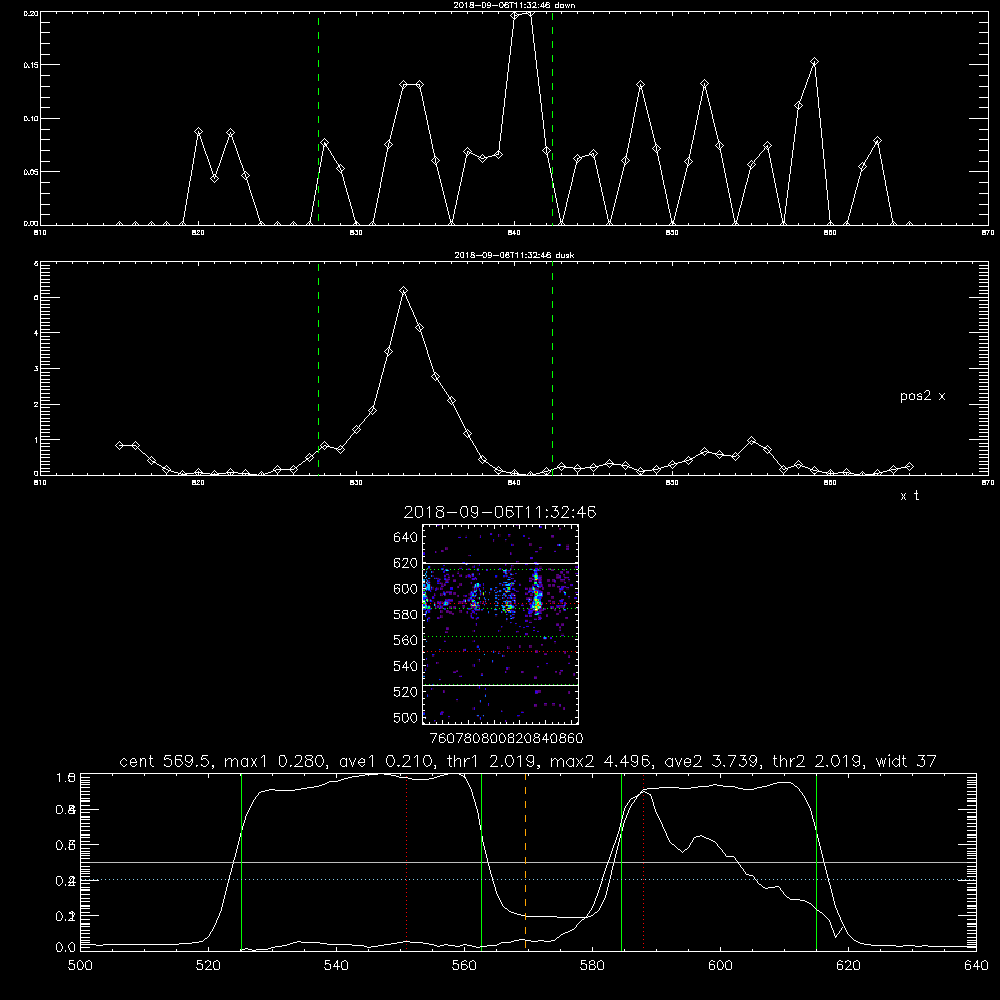The width and height of the screenshot is (1000, 1000).
Task: Click '640' label on heatmap y-axis
Action: tap(406, 538)
